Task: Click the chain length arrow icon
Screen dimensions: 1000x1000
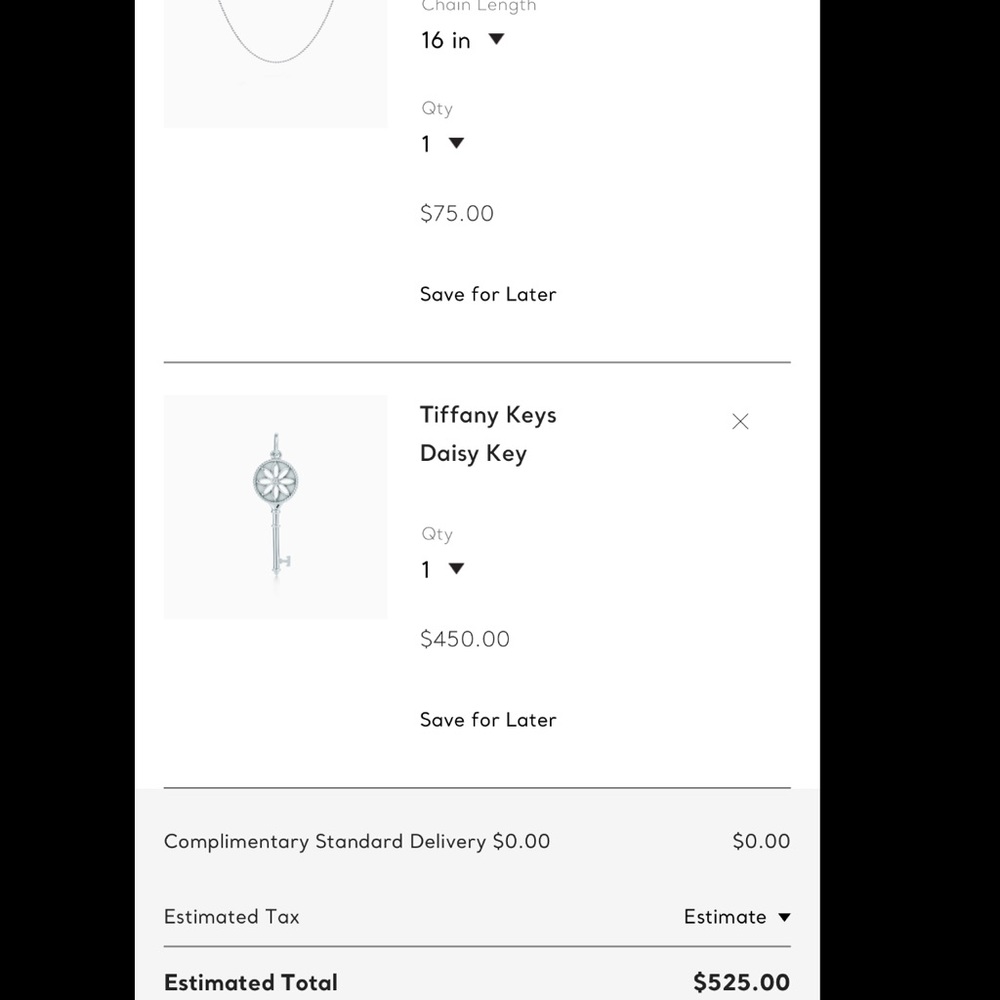Action: point(496,40)
